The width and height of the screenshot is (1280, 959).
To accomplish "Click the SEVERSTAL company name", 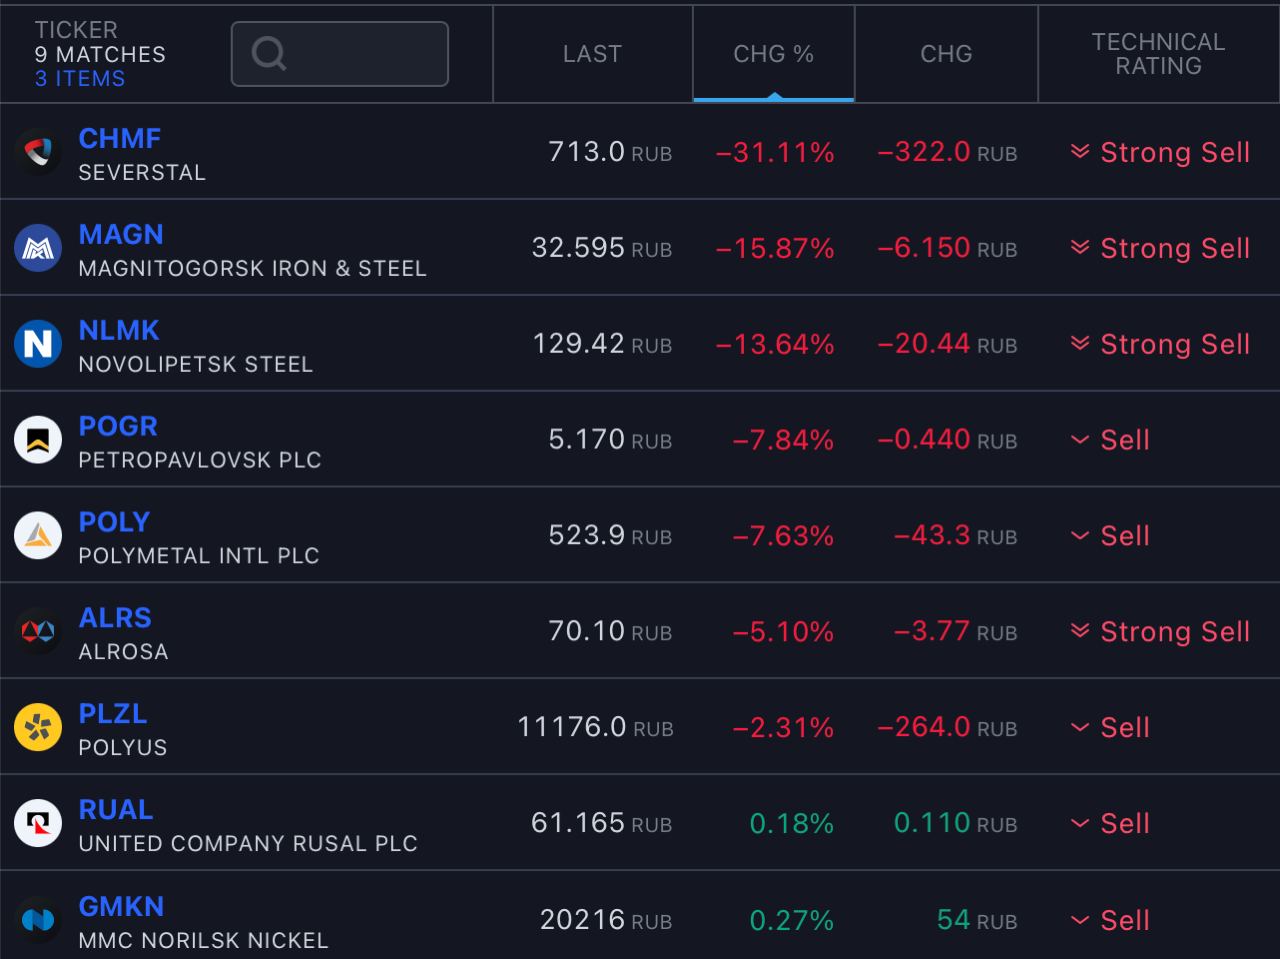I will click(x=142, y=173).
